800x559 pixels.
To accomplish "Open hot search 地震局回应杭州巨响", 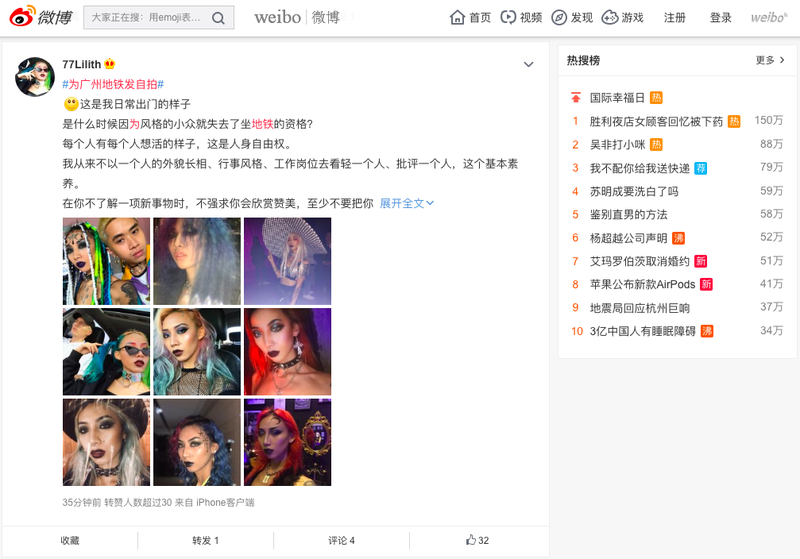I will [x=640, y=308].
